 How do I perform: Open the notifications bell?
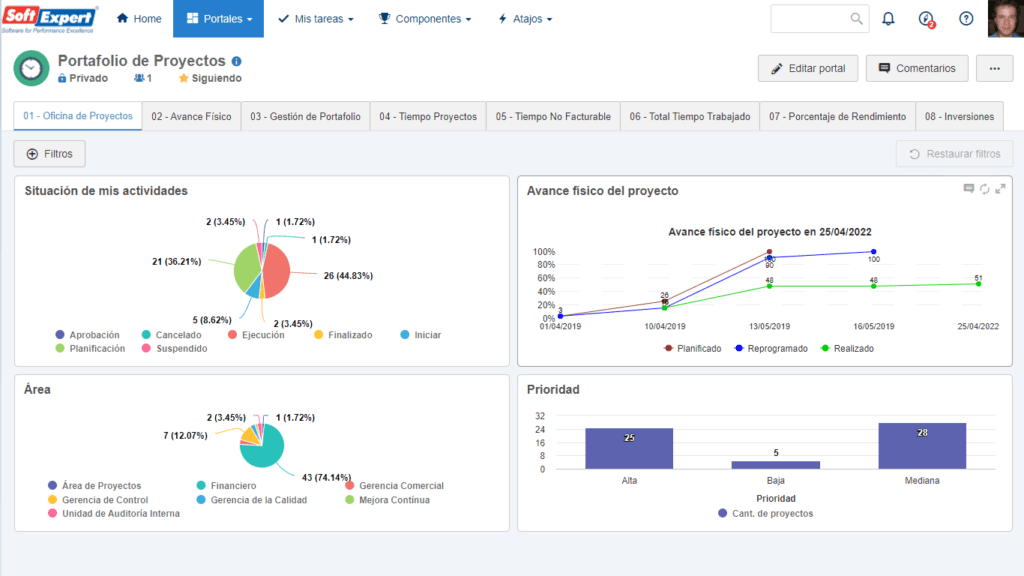[x=888, y=19]
